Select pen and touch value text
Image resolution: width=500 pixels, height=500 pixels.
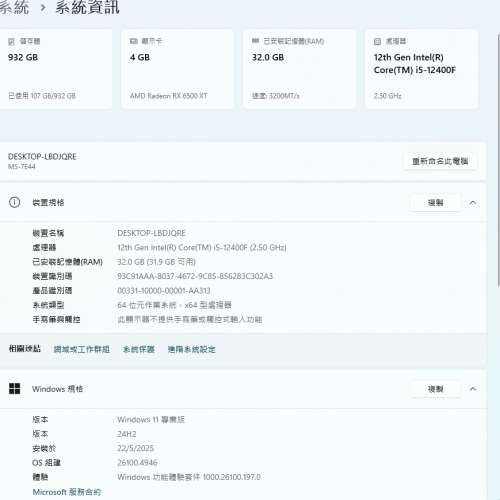pyautogui.click(x=190, y=319)
